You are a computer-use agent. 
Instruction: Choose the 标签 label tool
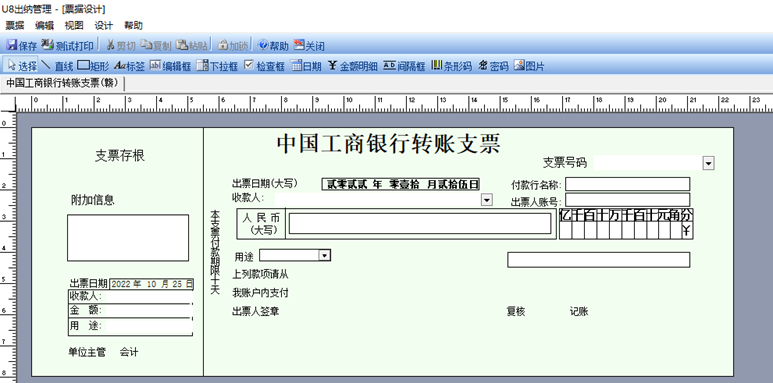point(129,66)
